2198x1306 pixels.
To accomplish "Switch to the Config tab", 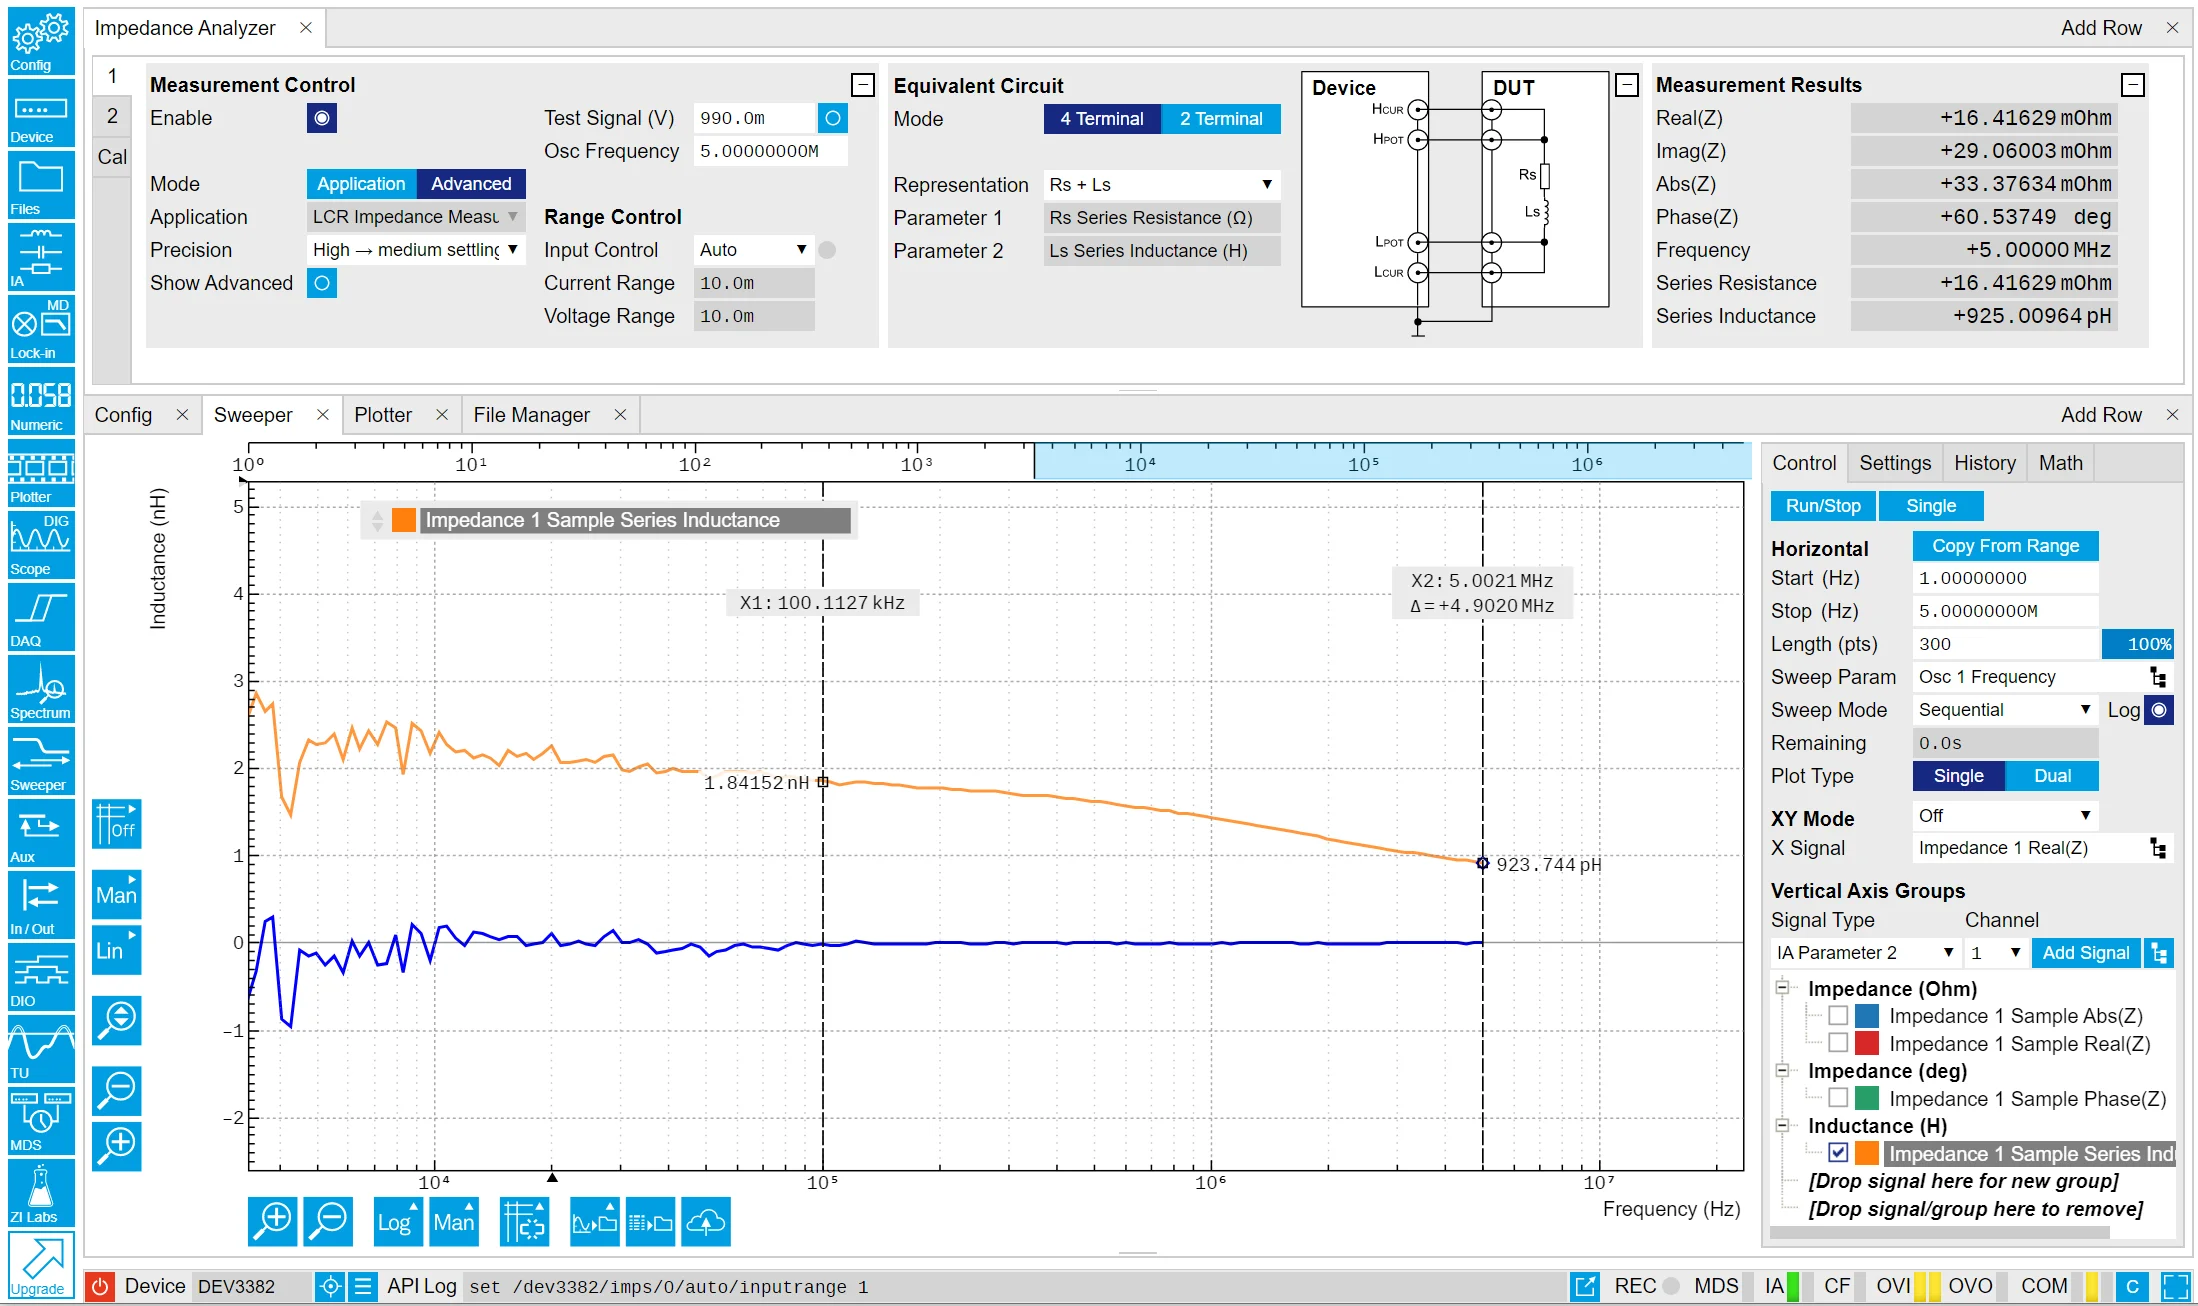I will [123, 415].
